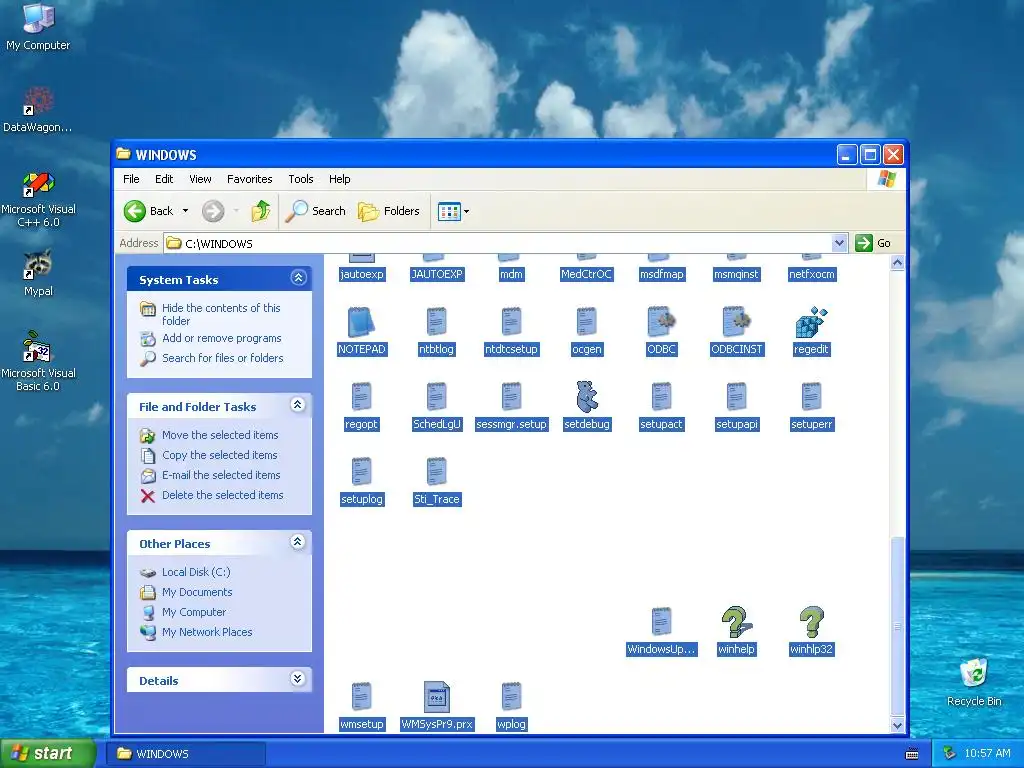Open the File menu
The width and height of the screenshot is (1024, 768).
pyautogui.click(x=131, y=179)
